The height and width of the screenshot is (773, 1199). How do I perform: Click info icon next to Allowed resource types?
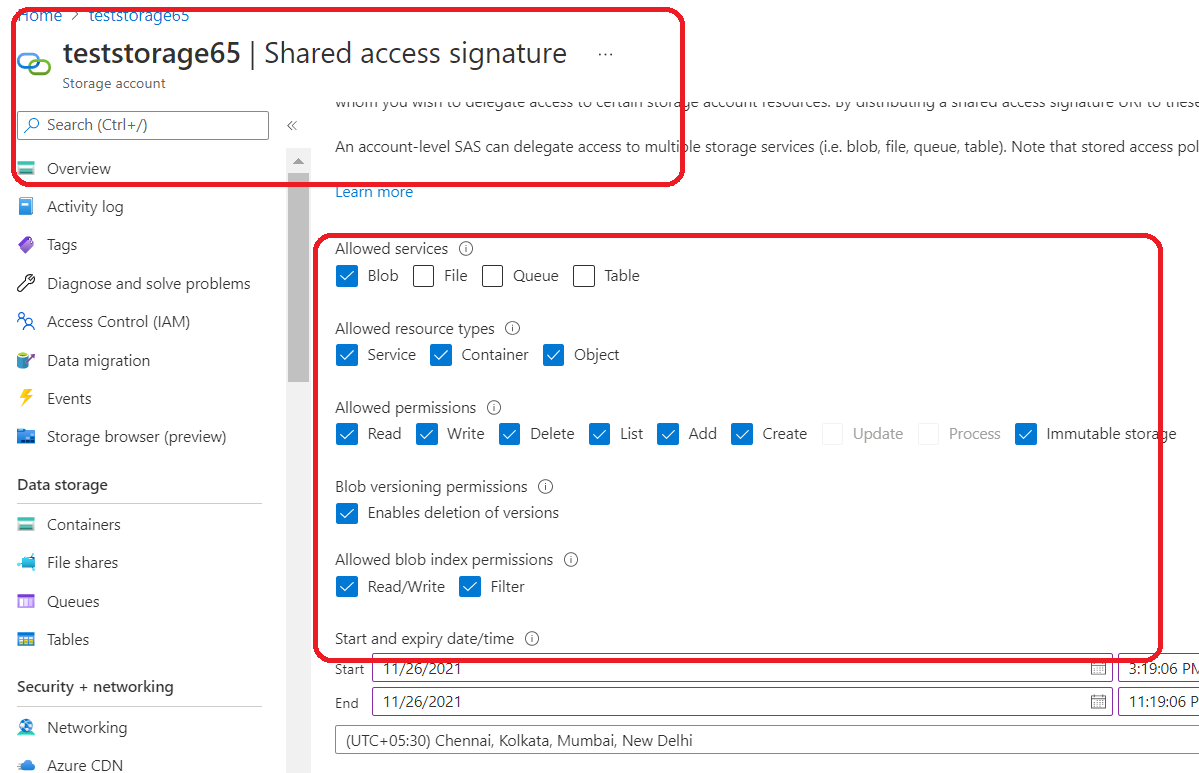pos(512,328)
